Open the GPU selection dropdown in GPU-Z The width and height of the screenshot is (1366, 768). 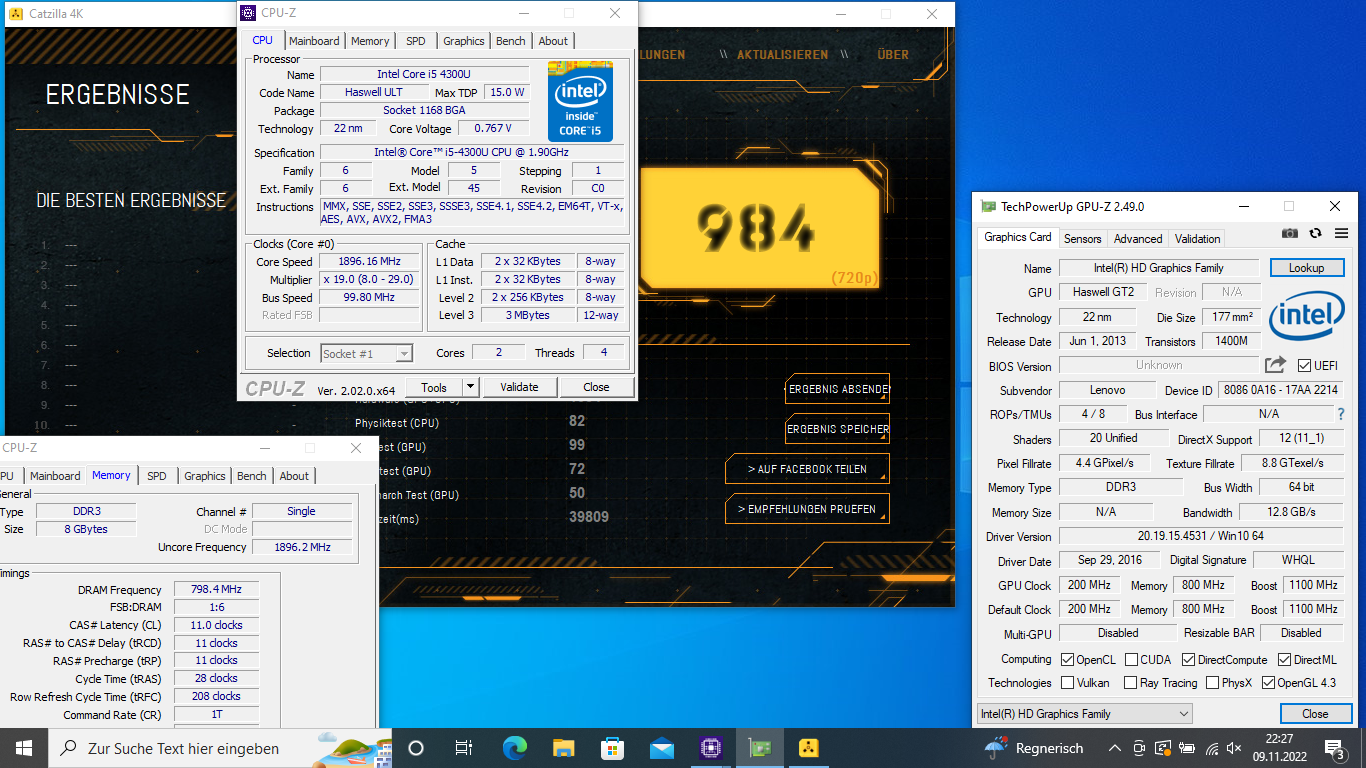click(1084, 713)
